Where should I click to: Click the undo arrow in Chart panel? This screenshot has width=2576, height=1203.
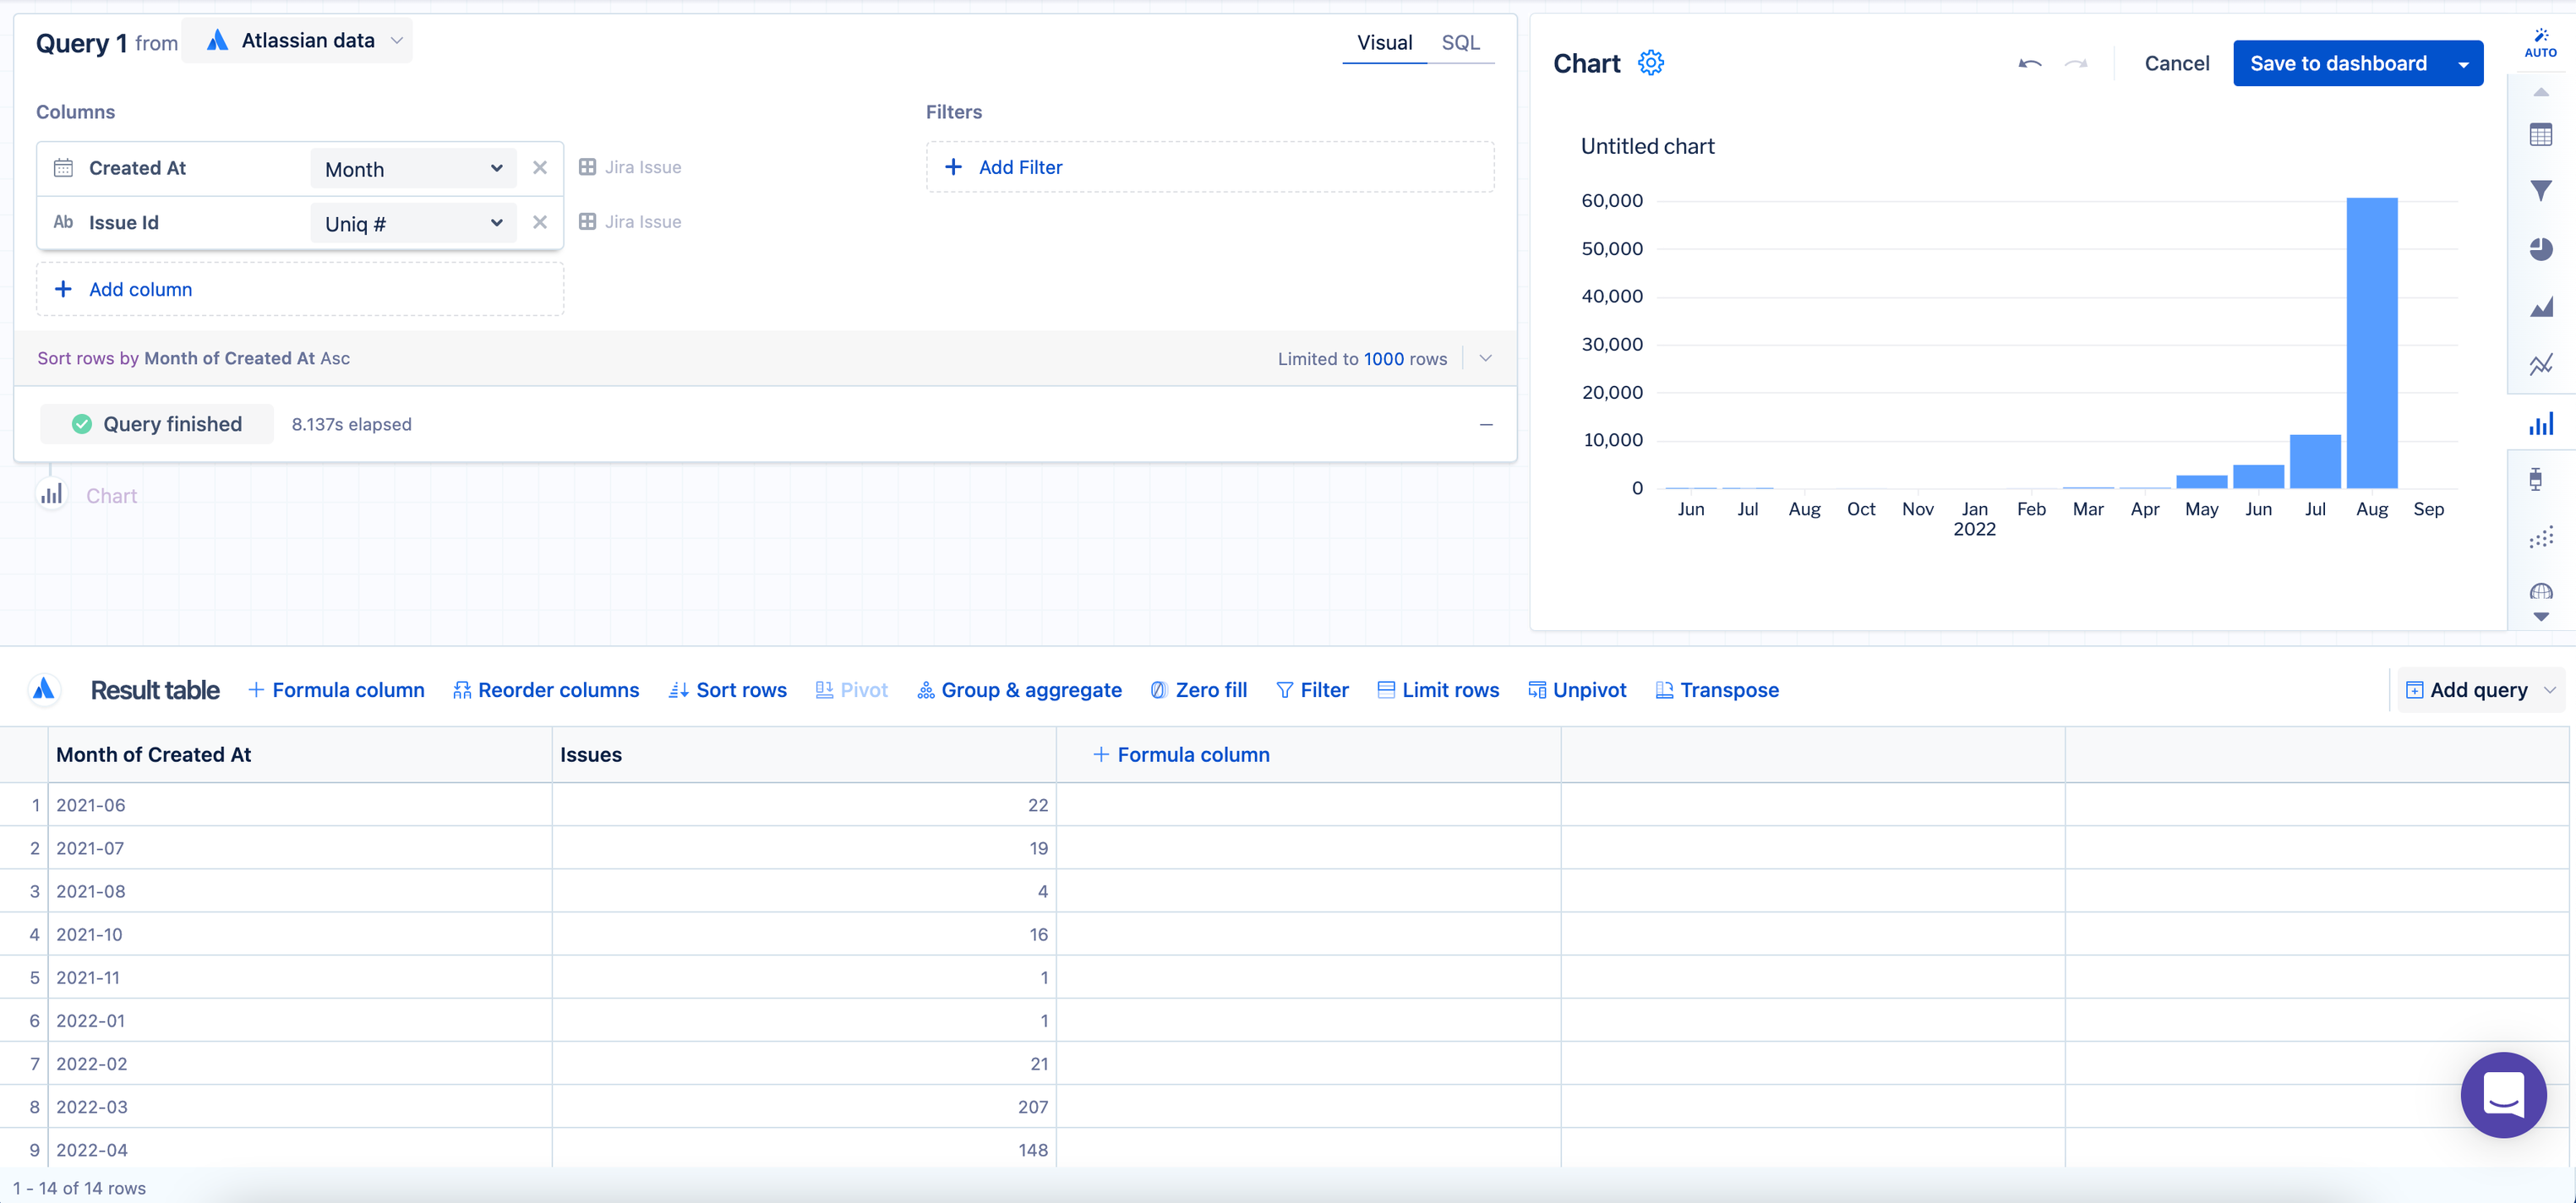pos(2029,63)
